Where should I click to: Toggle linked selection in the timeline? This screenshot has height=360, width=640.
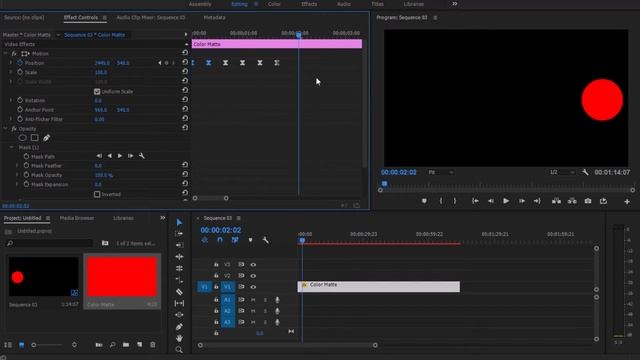(235, 240)
